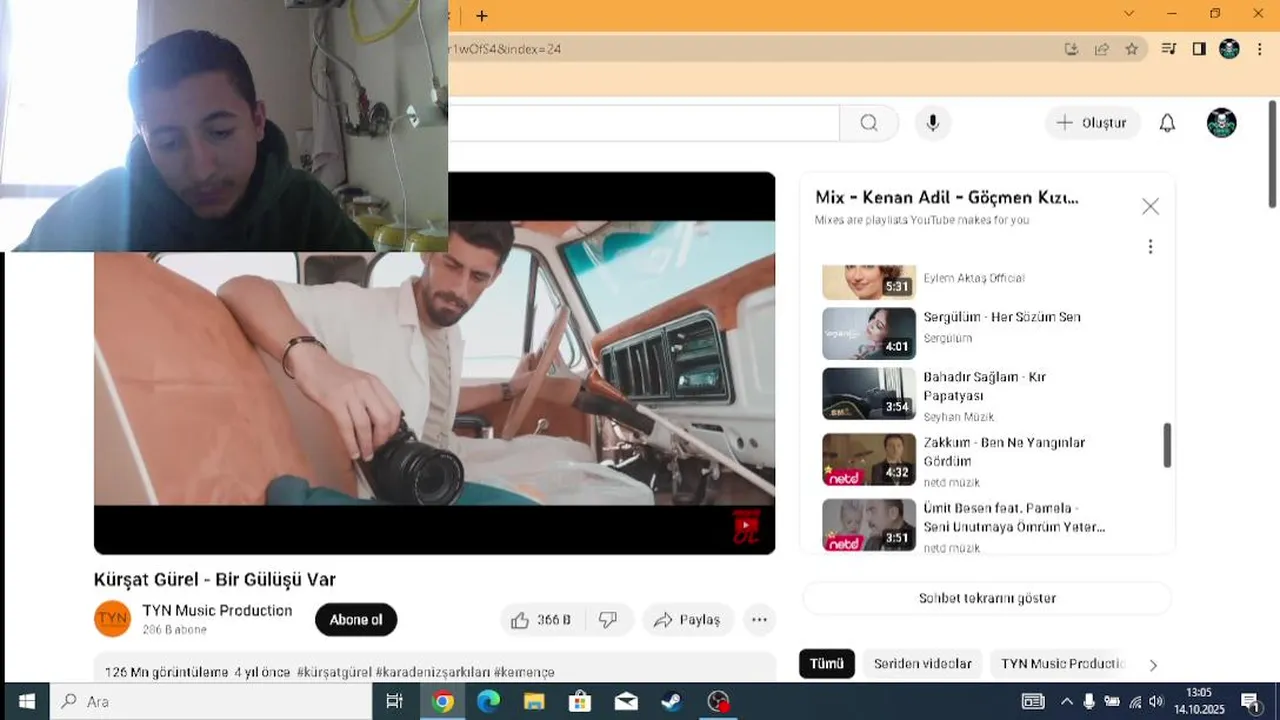Toggle Chrome side panel
The height and width of the screenshot is (720, 1280).
click(x=1199, y=49)
